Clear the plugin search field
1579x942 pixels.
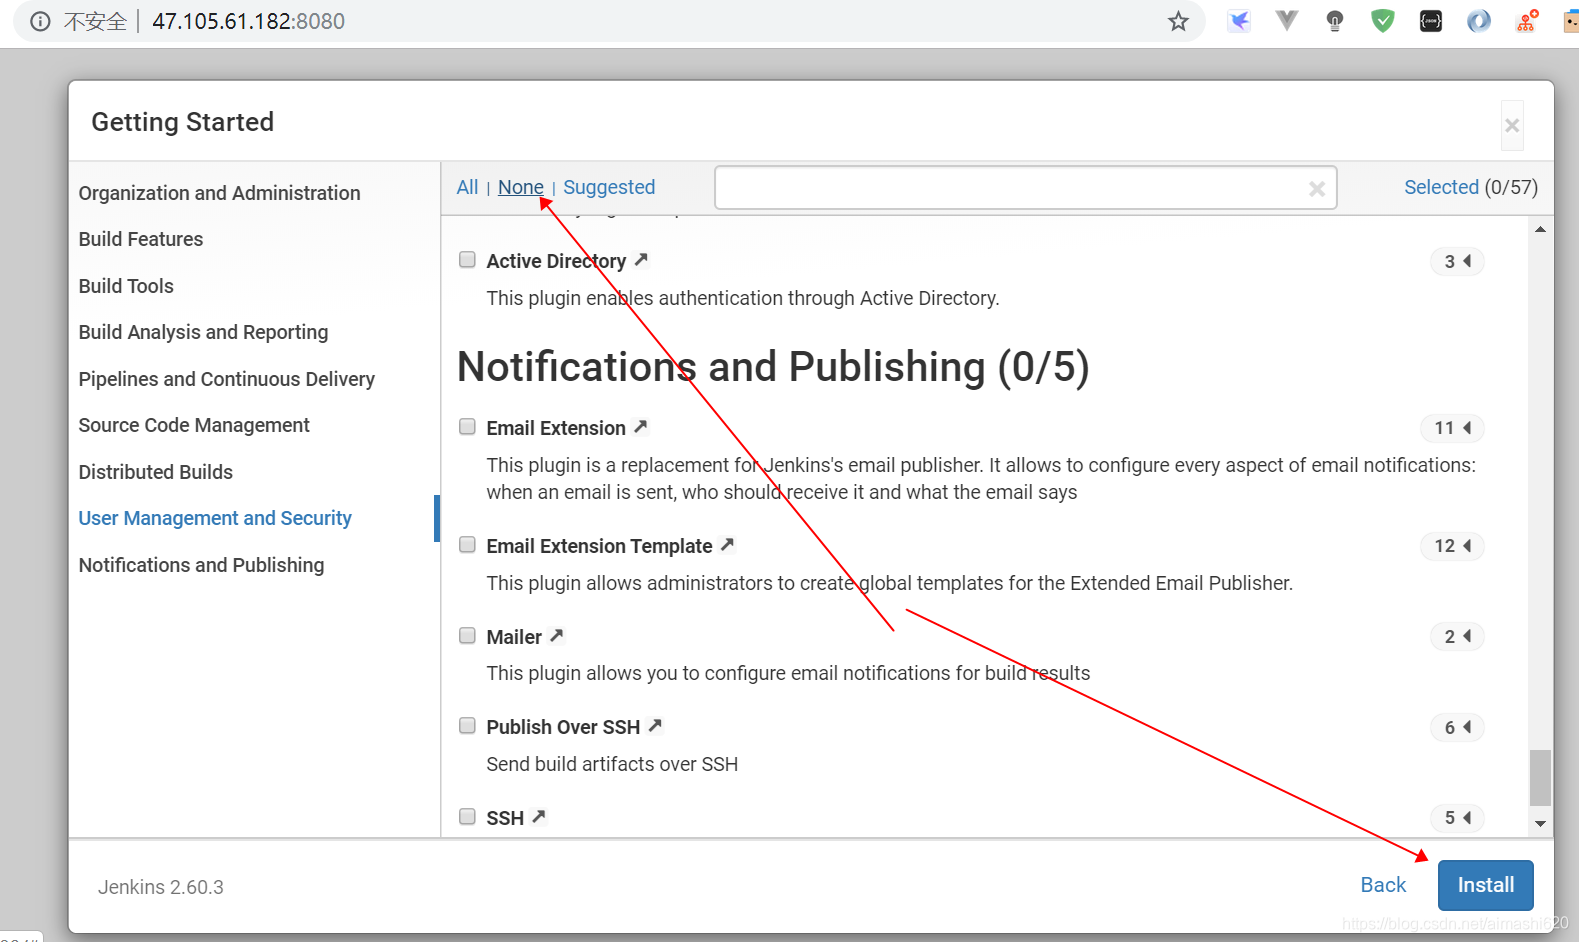(1317, 189)
